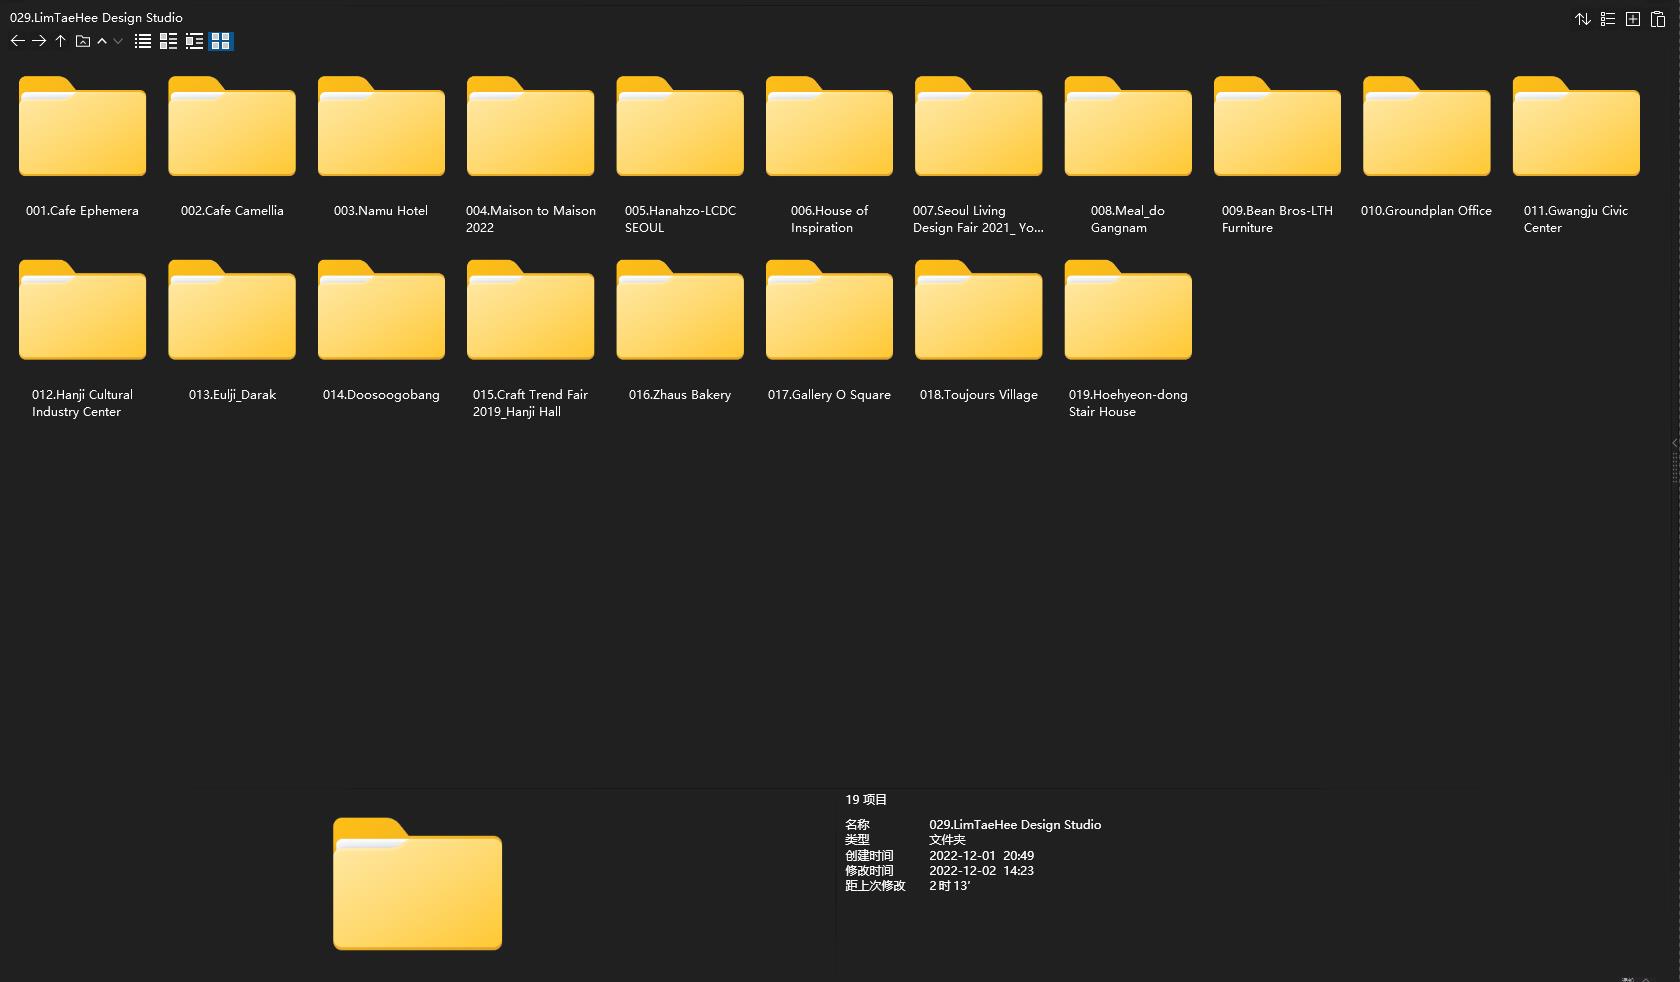Click the down chevron in navigation bar

pyautogui.click(x=118, y=41)
